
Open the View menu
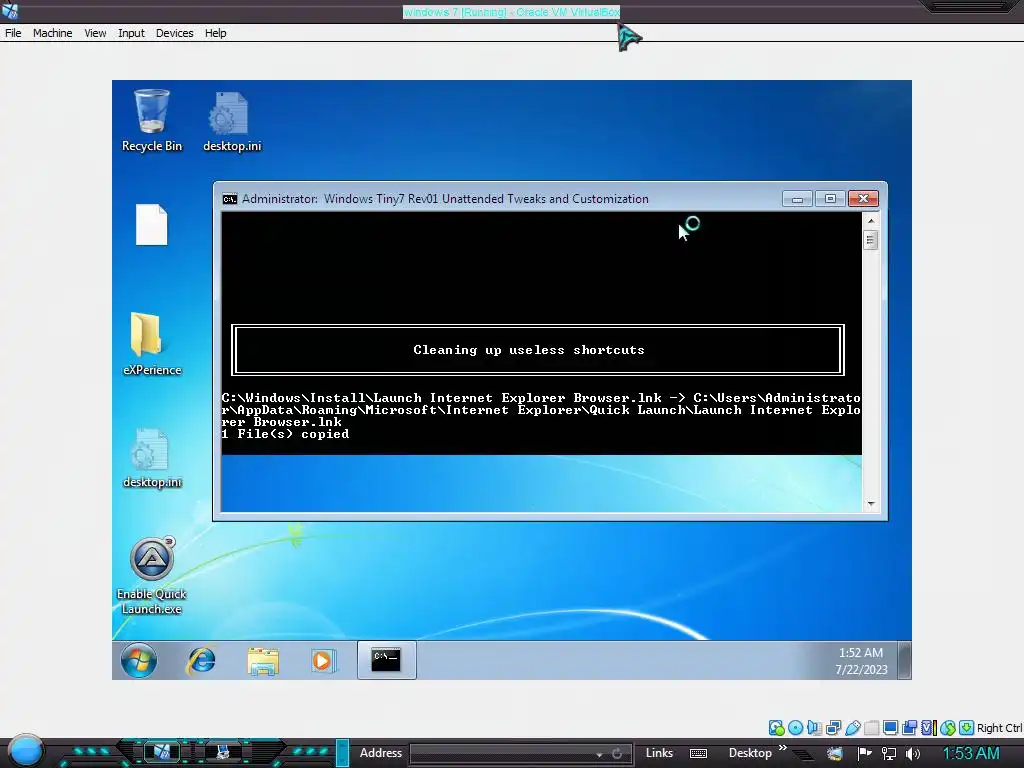[95, 33]
